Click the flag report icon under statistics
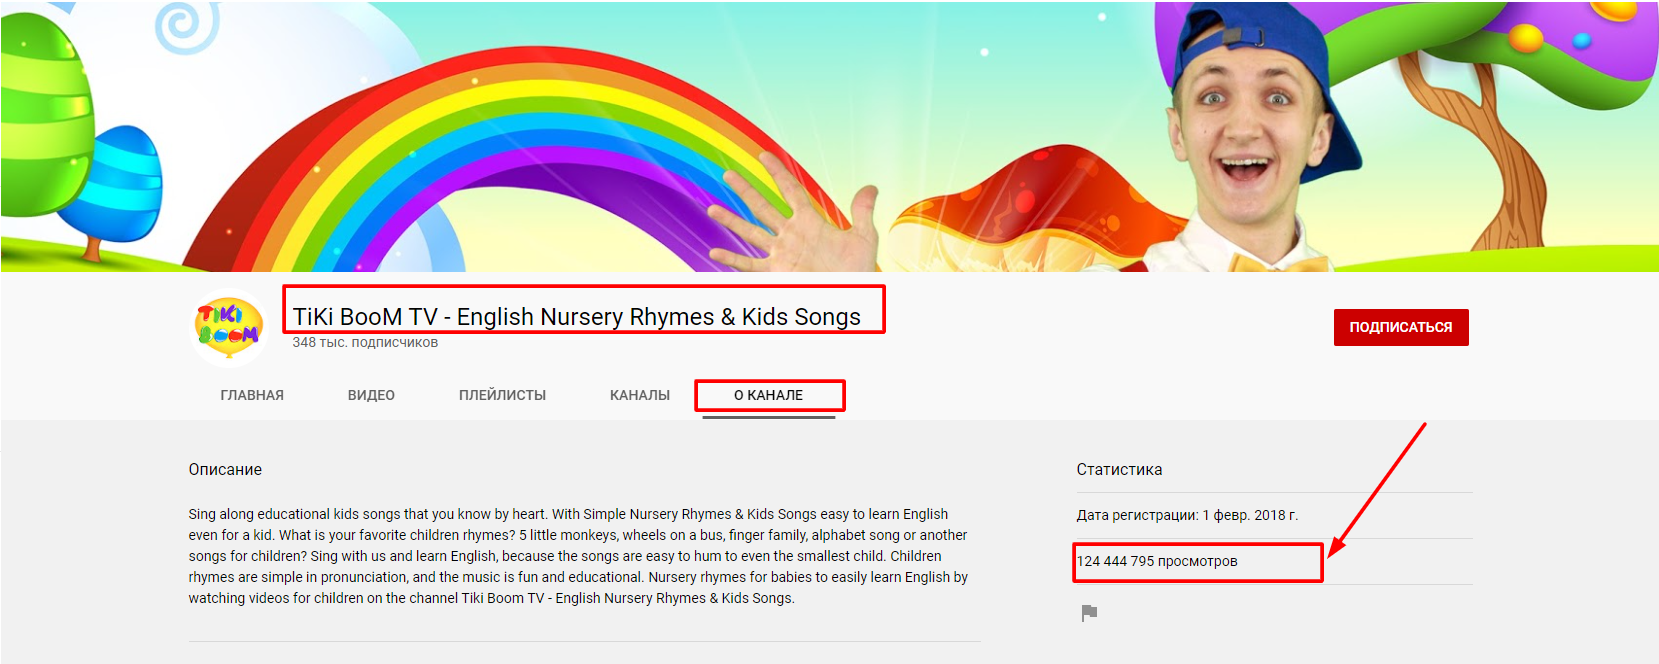This screenshot has height=664, width=1659. coord(1089,613)
